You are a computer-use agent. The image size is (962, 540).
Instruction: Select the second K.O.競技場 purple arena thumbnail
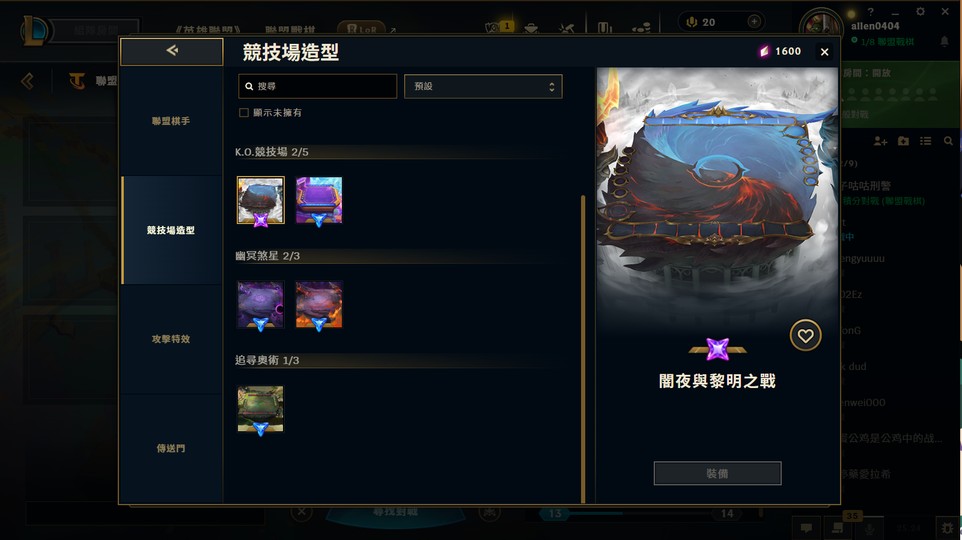pyautogui.click(x=319, y=201)
